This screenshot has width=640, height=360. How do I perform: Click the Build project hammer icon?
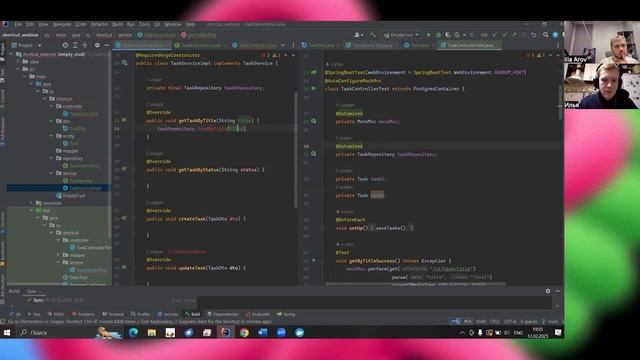373,35
